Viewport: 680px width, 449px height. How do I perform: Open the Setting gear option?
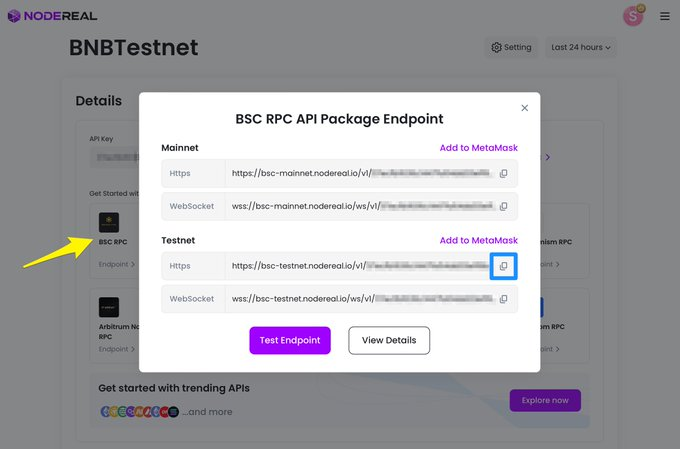pyautogui.click(x=511, y=47)
